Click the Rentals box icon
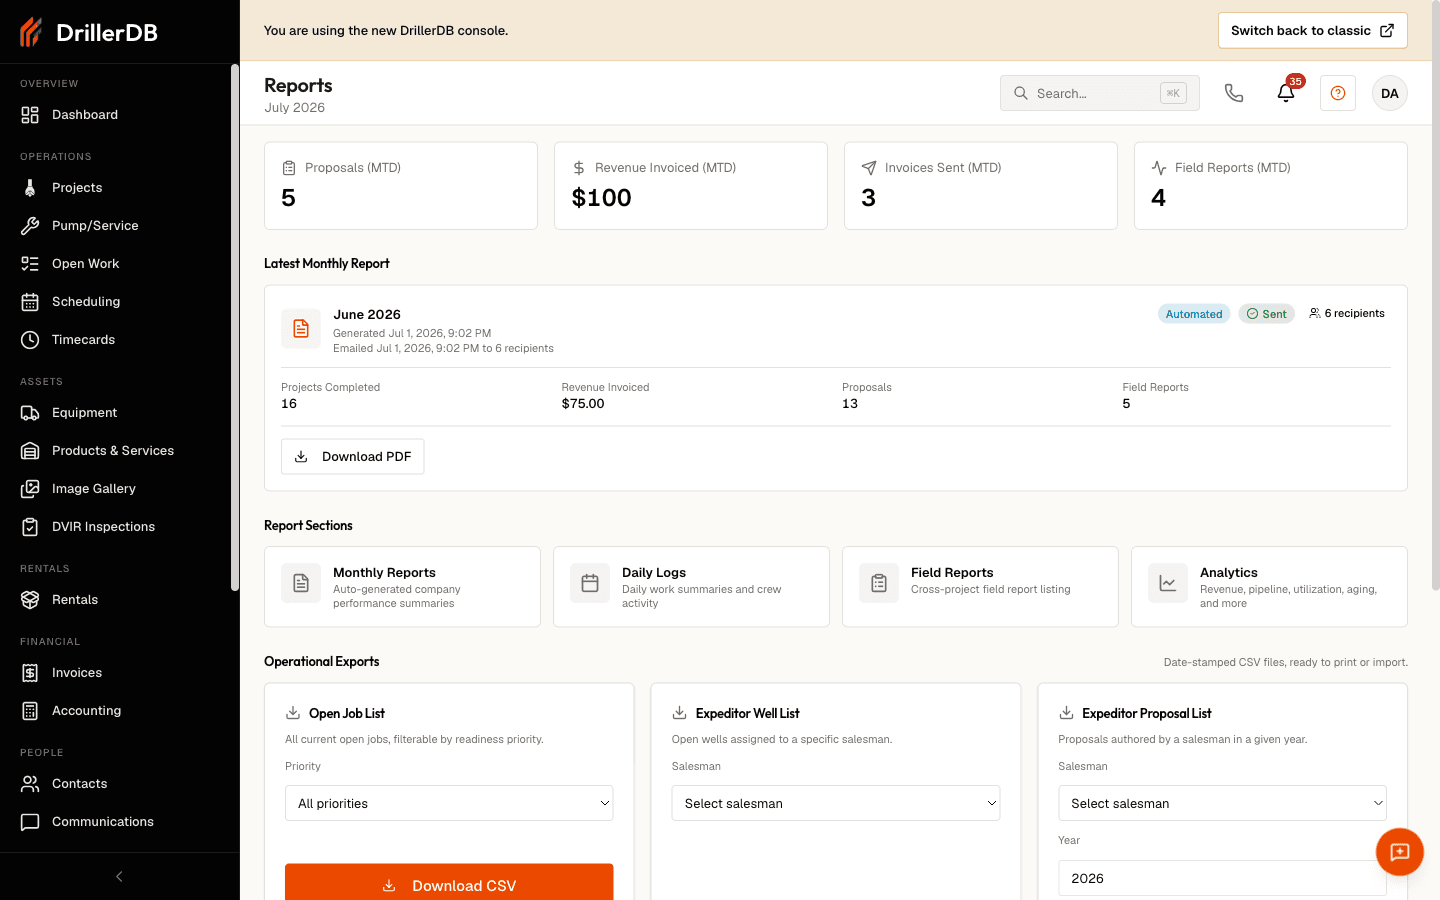Viewport: 1440px width, 900px height. [30, 600]
